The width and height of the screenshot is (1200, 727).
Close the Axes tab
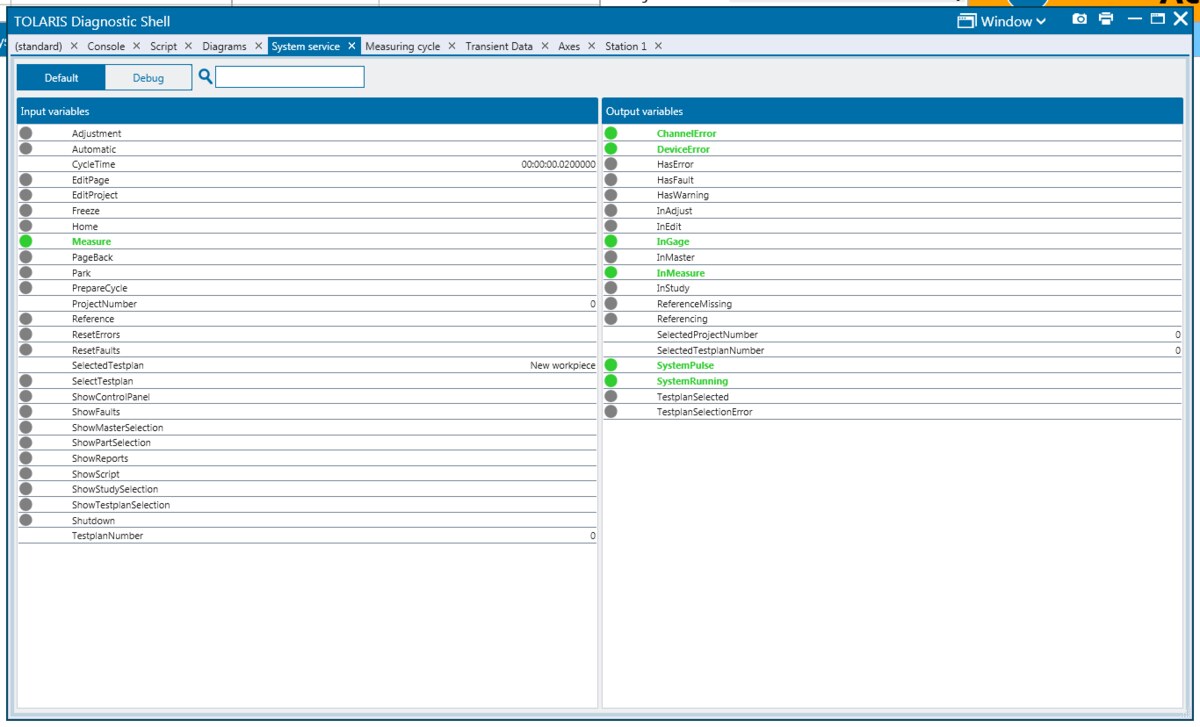pyautogui.click(x=592, y=45)
